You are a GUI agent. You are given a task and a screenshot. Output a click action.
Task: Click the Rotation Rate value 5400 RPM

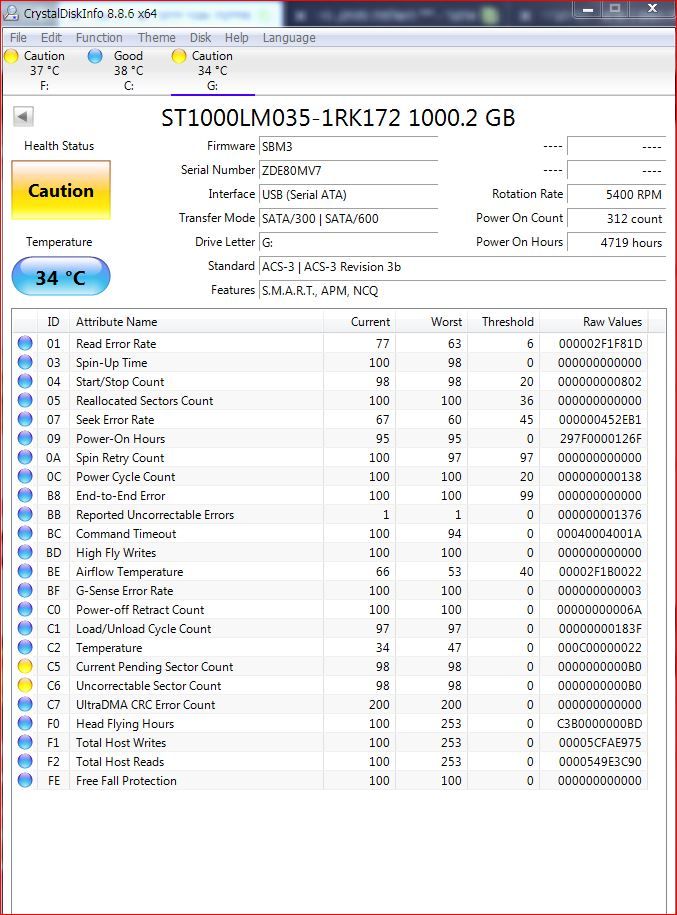616,194
